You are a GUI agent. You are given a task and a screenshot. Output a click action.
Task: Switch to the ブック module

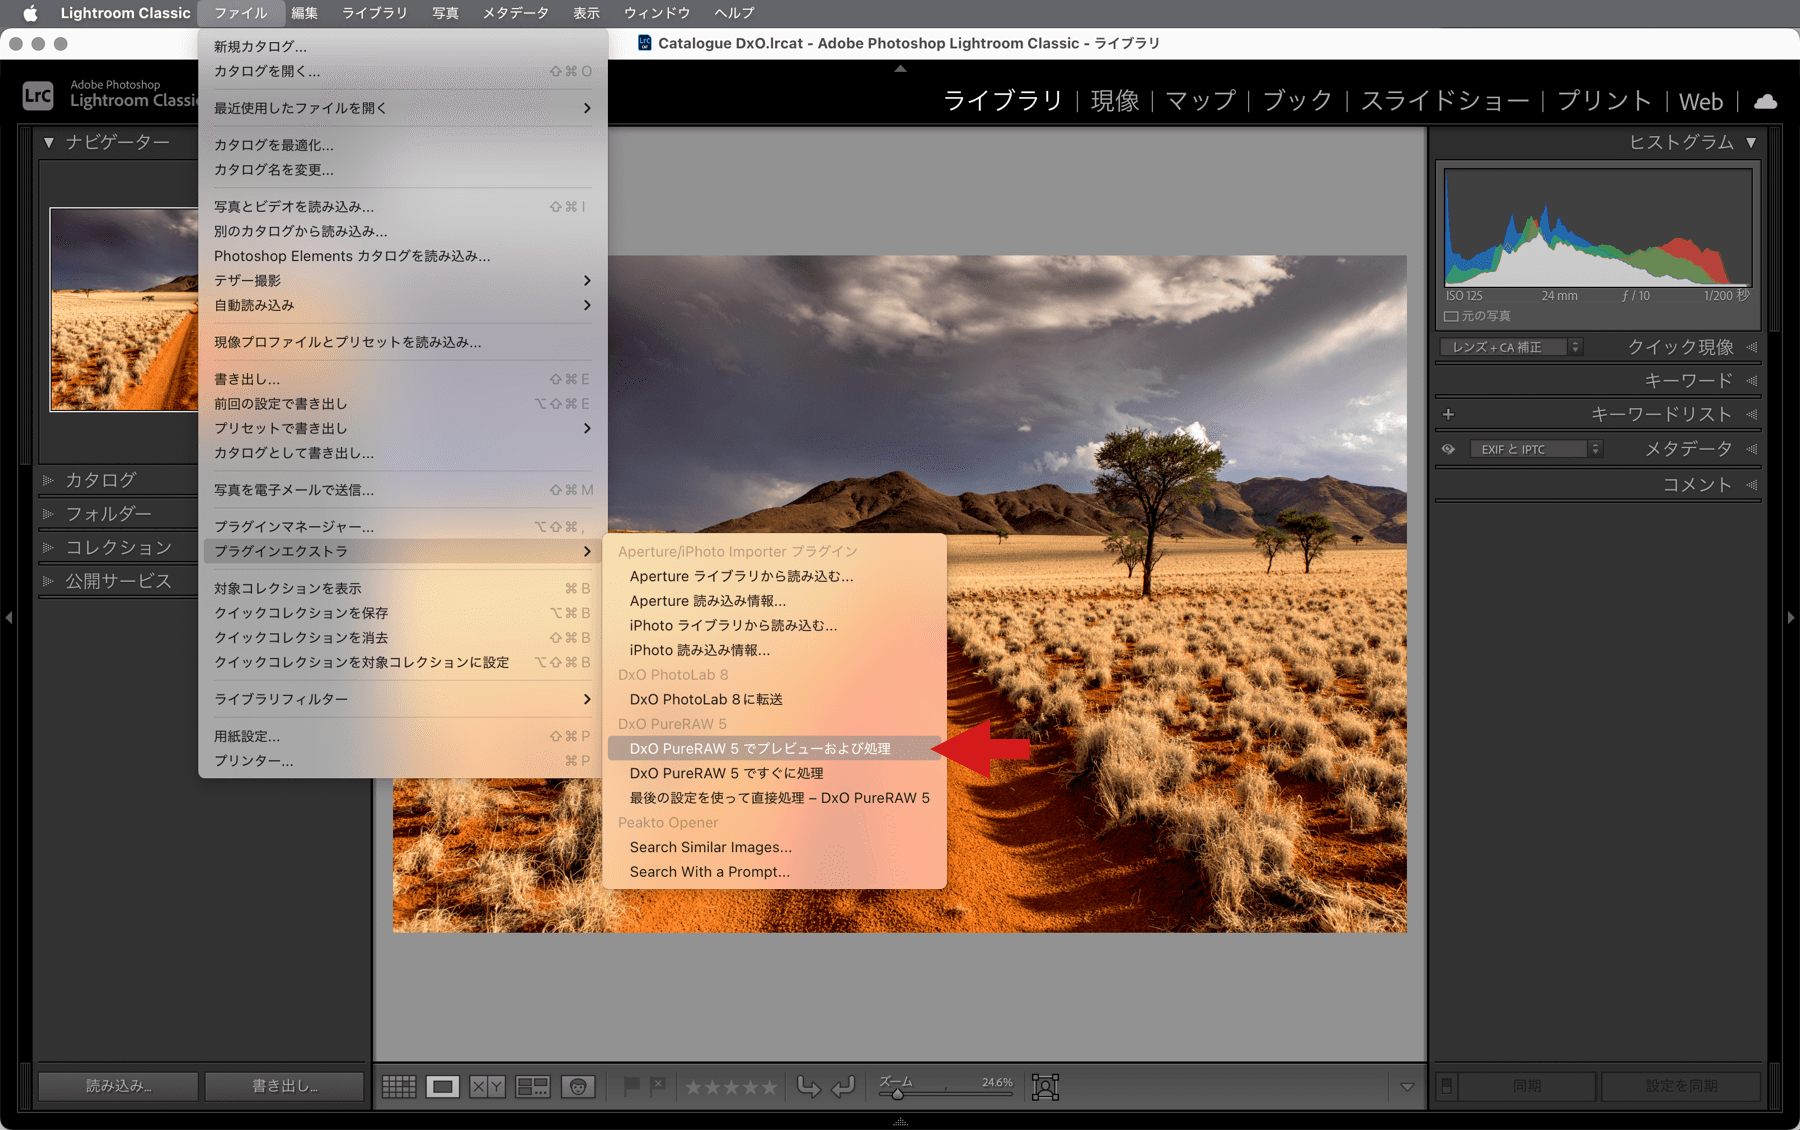[1298, 101]
